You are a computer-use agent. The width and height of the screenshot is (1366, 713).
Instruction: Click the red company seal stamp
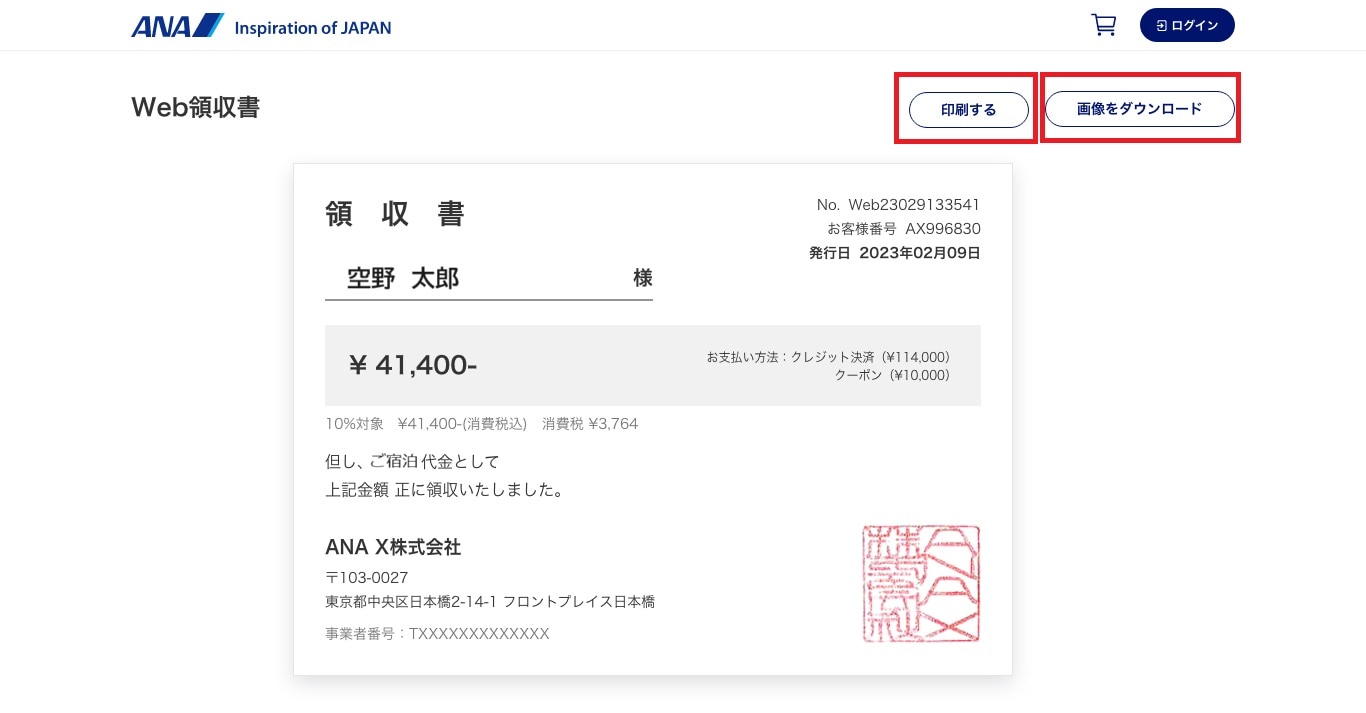pos(921,583)
